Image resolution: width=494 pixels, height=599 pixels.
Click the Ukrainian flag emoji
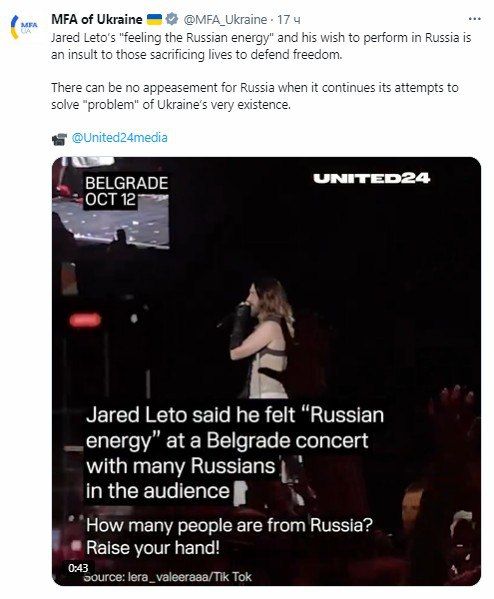pyautogui.click(x=154, y=19)
